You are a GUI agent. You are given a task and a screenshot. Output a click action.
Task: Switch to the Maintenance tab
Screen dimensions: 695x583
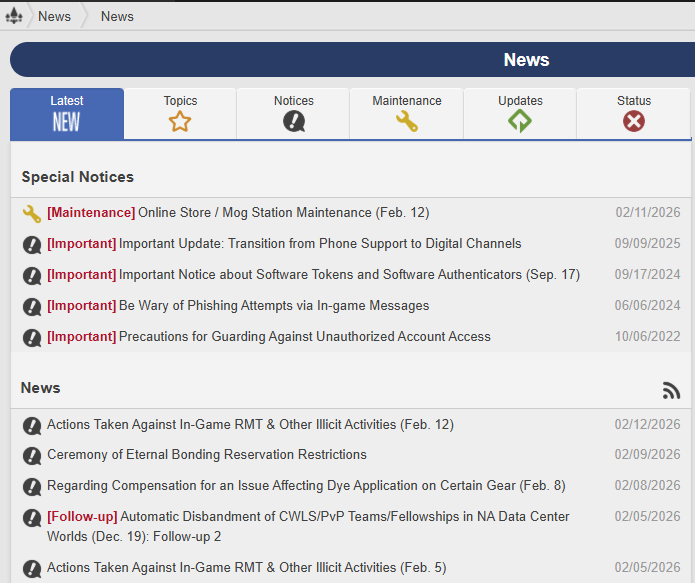tap(407, 114)
